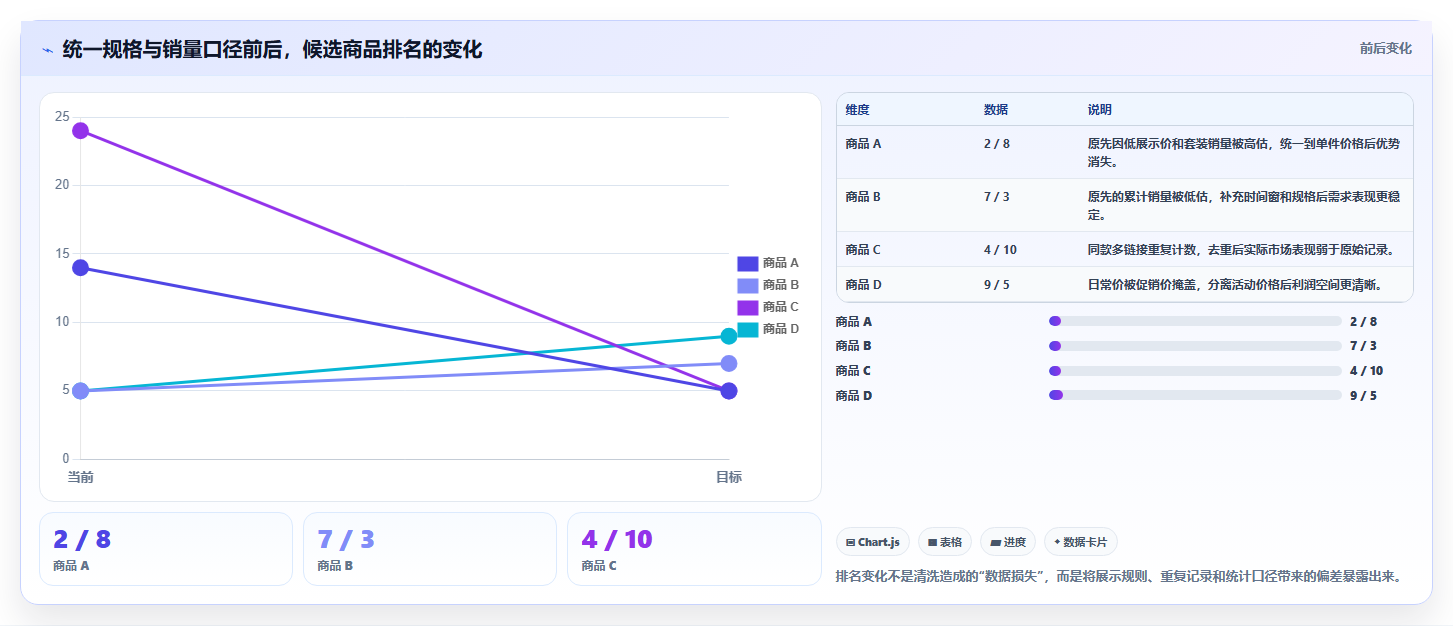Open the 商品 A data card showing 2 / 8
1453x626 pixels.
[166, 549]
